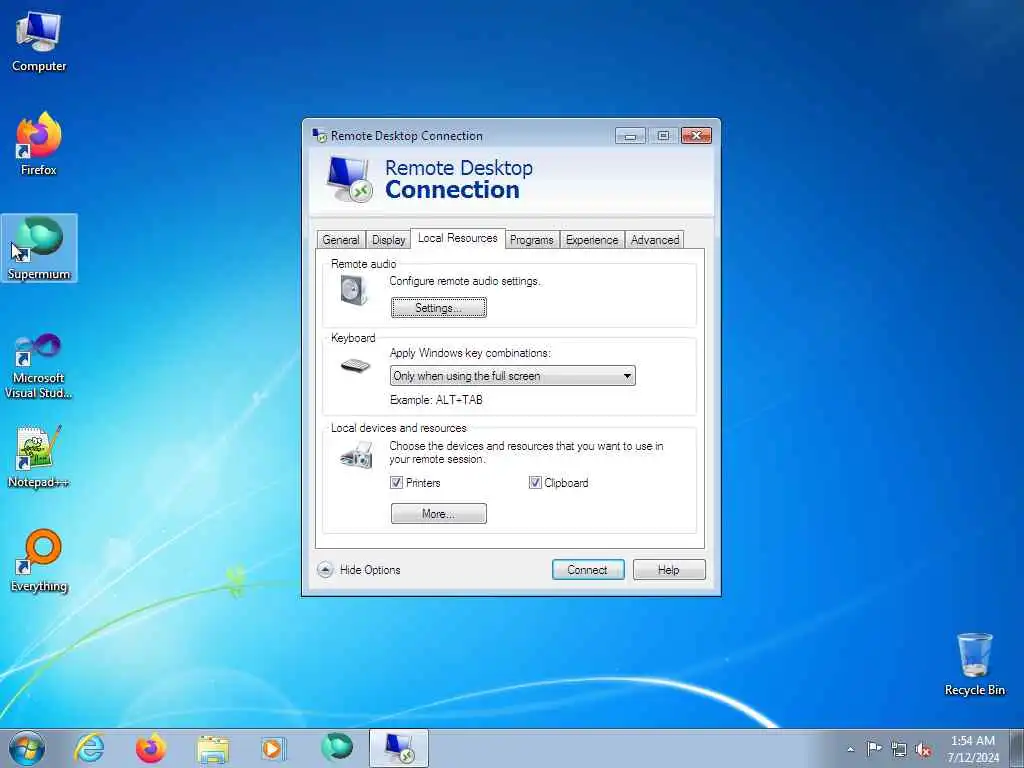This screenshot has width=1024, height=768.
Task: Launch Firefox from the taskbar
Action: [x=151, y=748]
